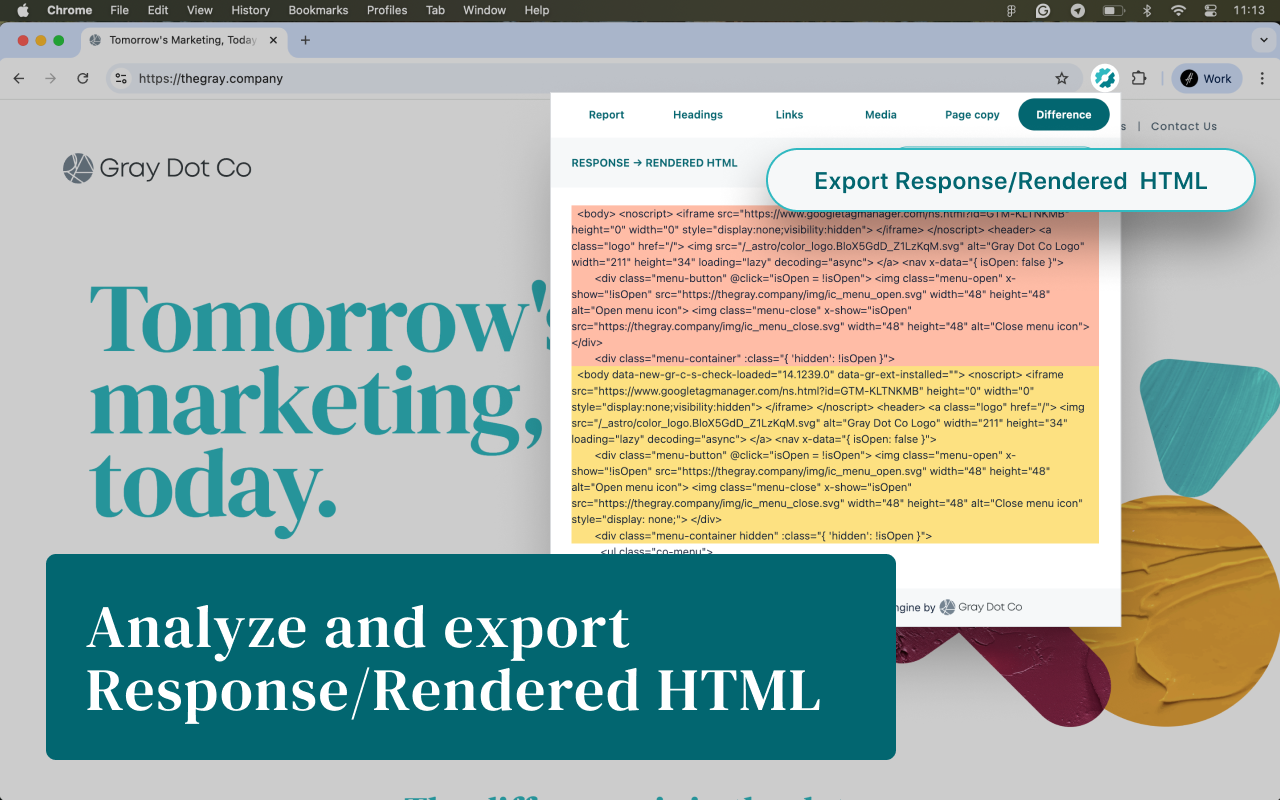Switch to the Headings tab in the popup
1280x800 pixels.
697,114
